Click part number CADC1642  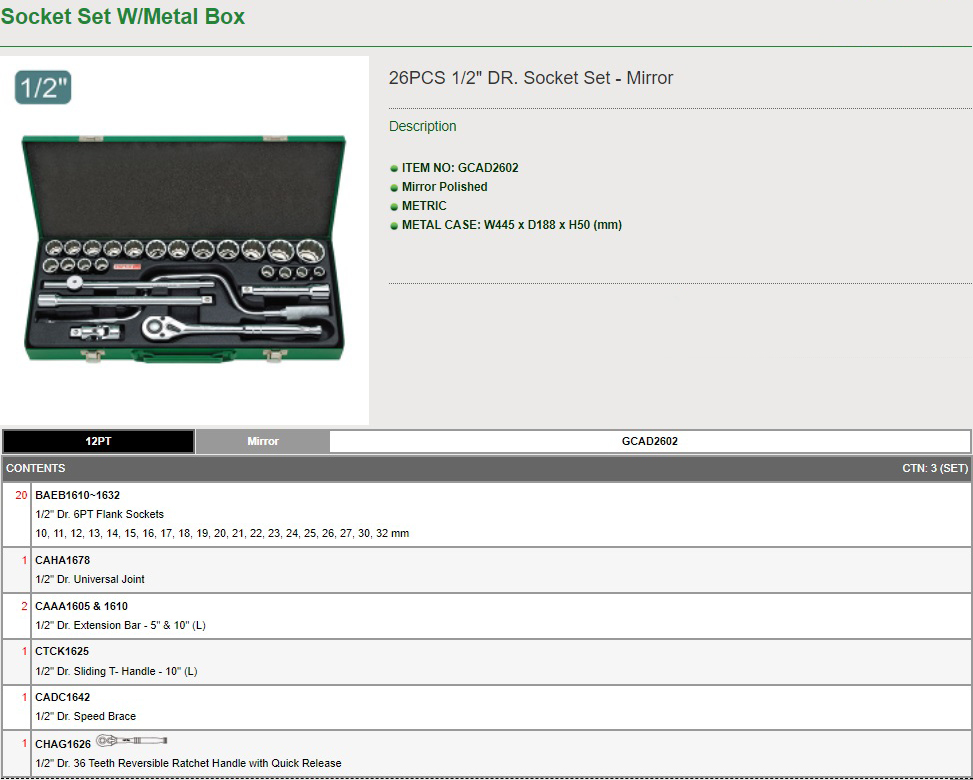coord(63,697)
